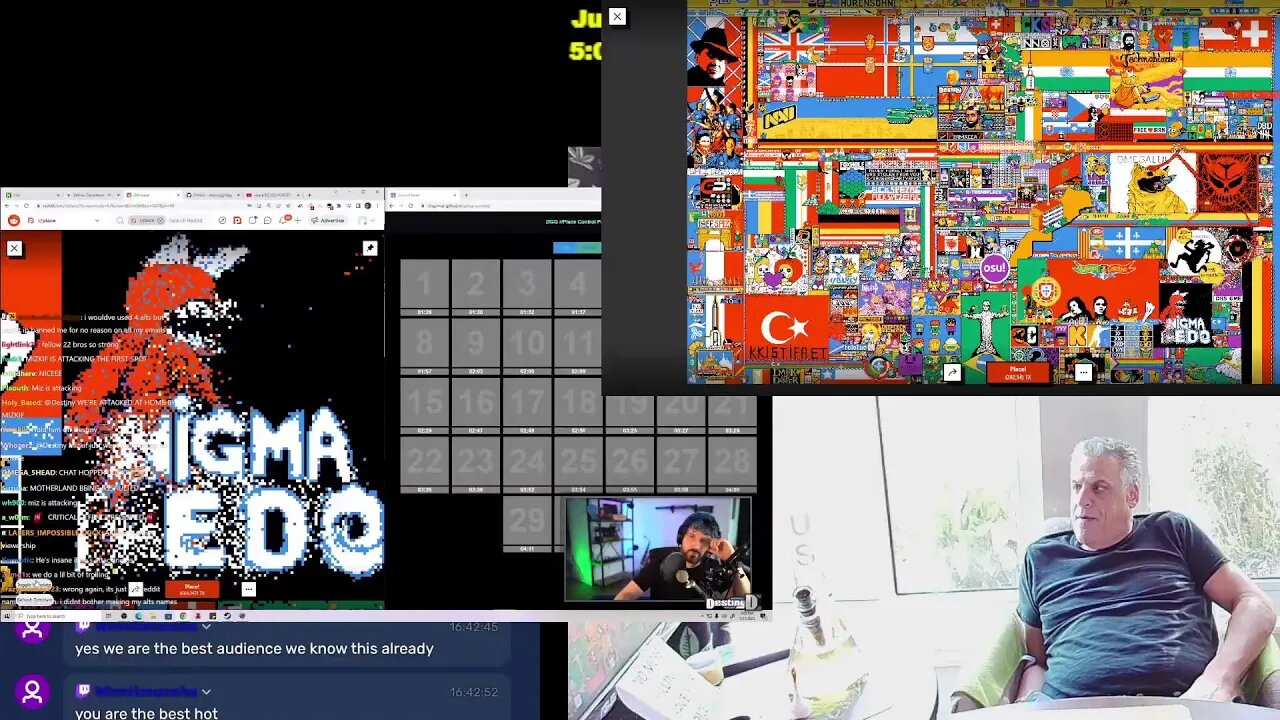Switch to the YouTube browser tab

pos(273,195)
